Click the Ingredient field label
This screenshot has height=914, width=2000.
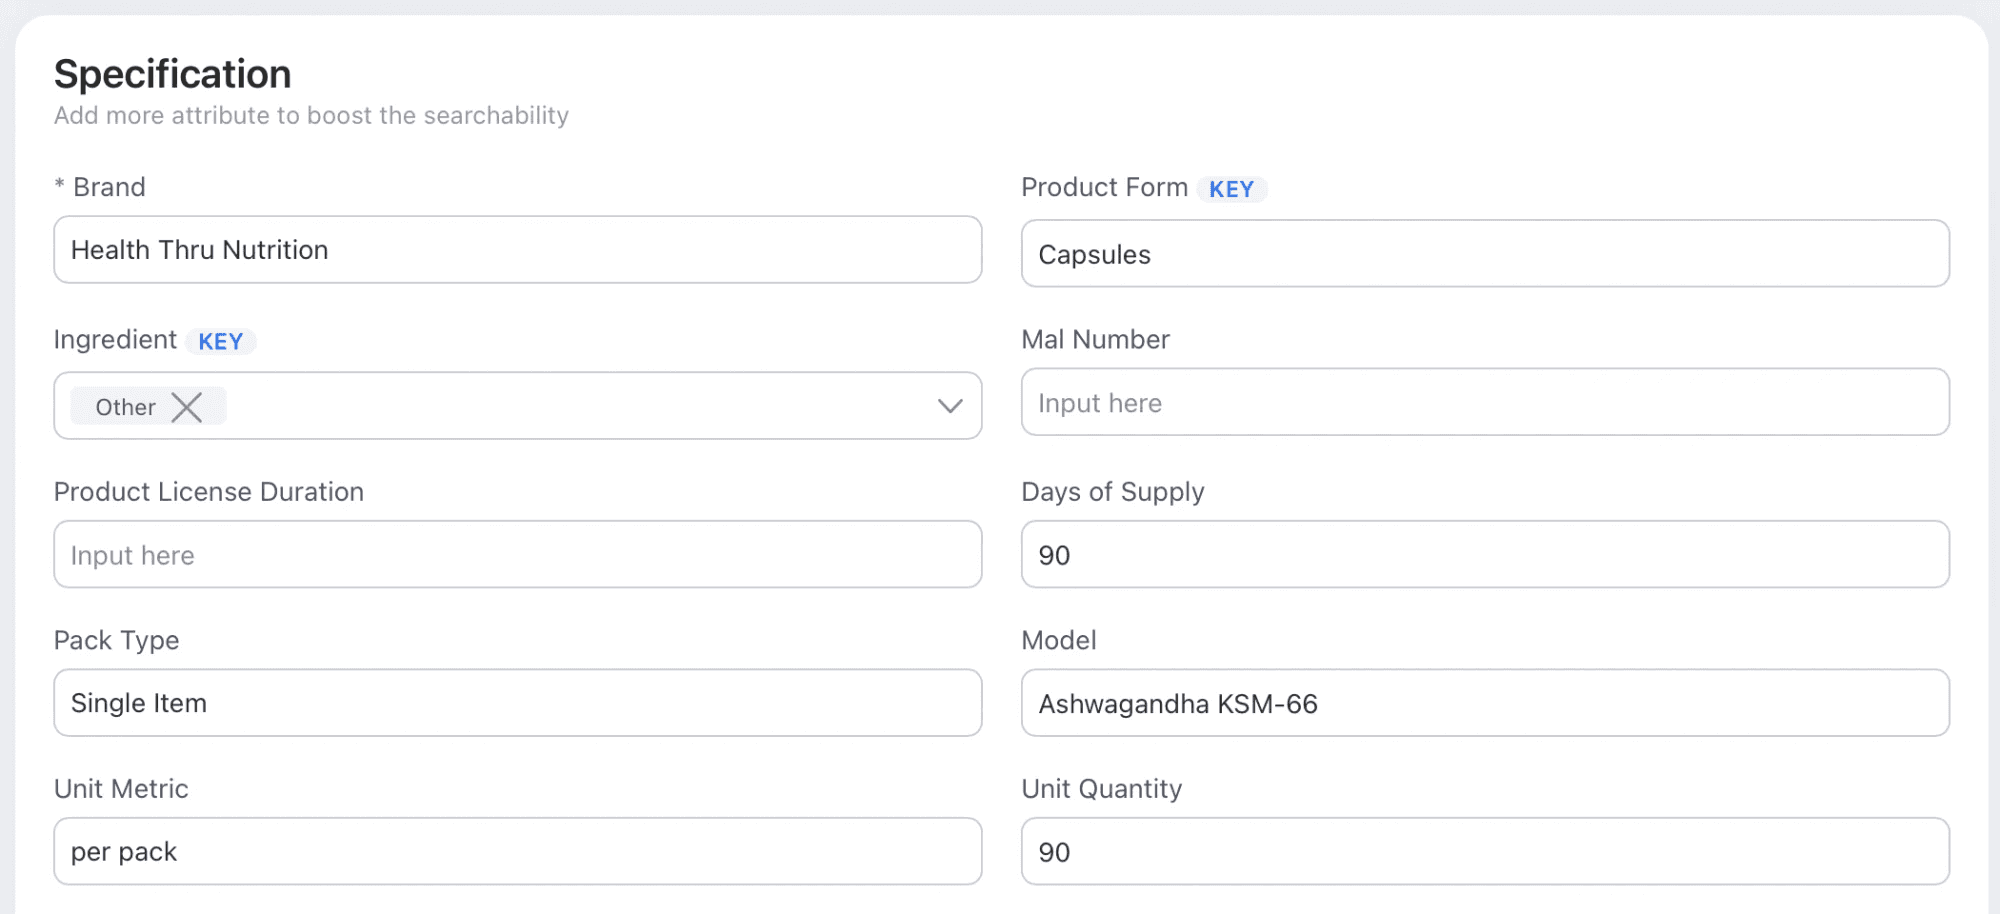pyautogui.click(x=115, y=340)
